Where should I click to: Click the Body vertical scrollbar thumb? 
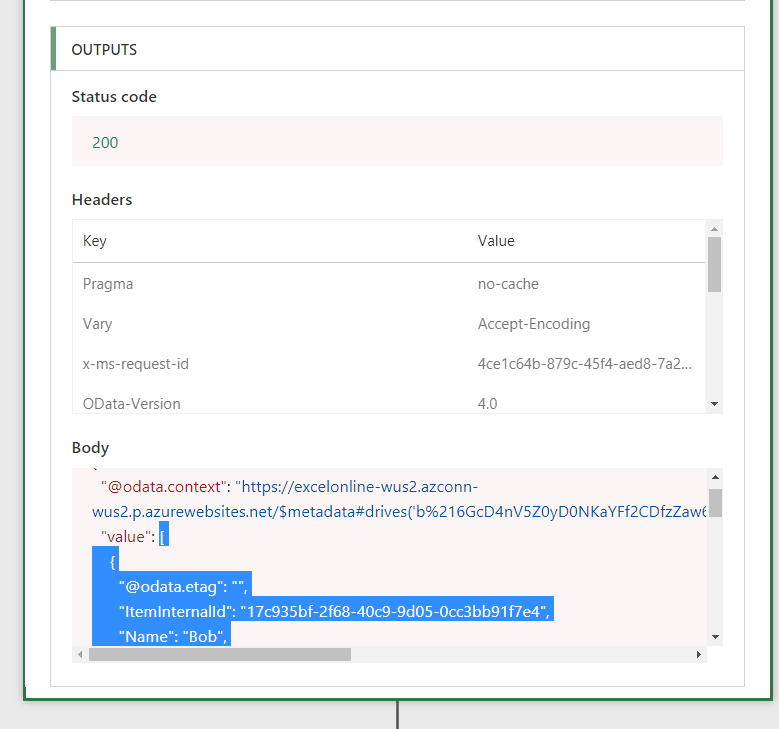point(714,502)
